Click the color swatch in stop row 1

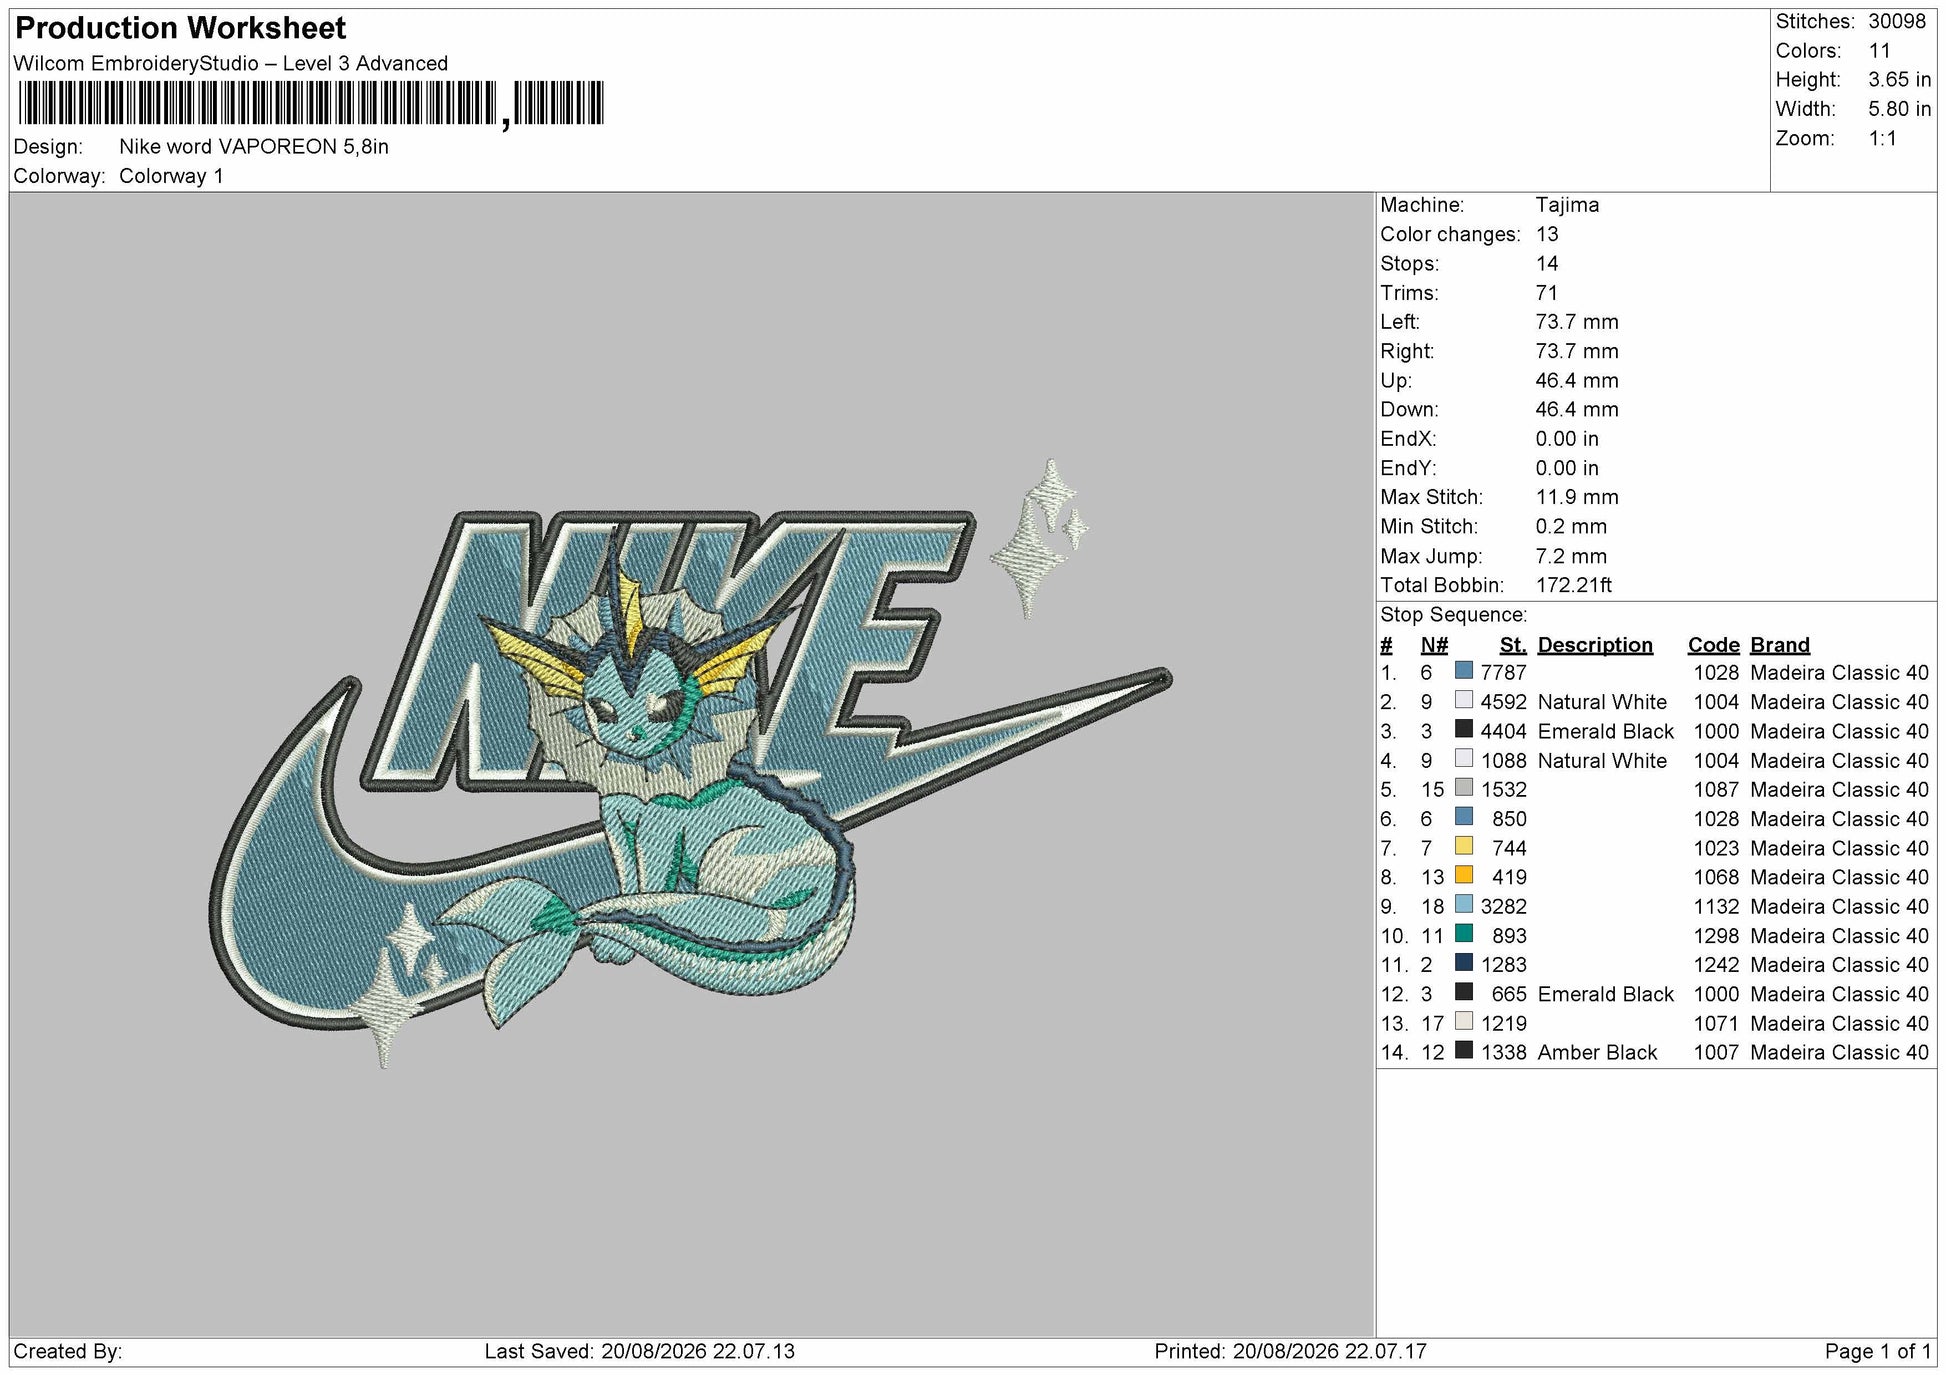pos(1464,671)
